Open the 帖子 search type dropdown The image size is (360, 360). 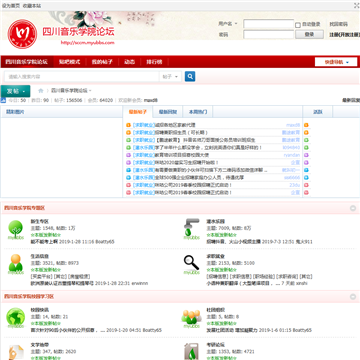pos(170,77)
